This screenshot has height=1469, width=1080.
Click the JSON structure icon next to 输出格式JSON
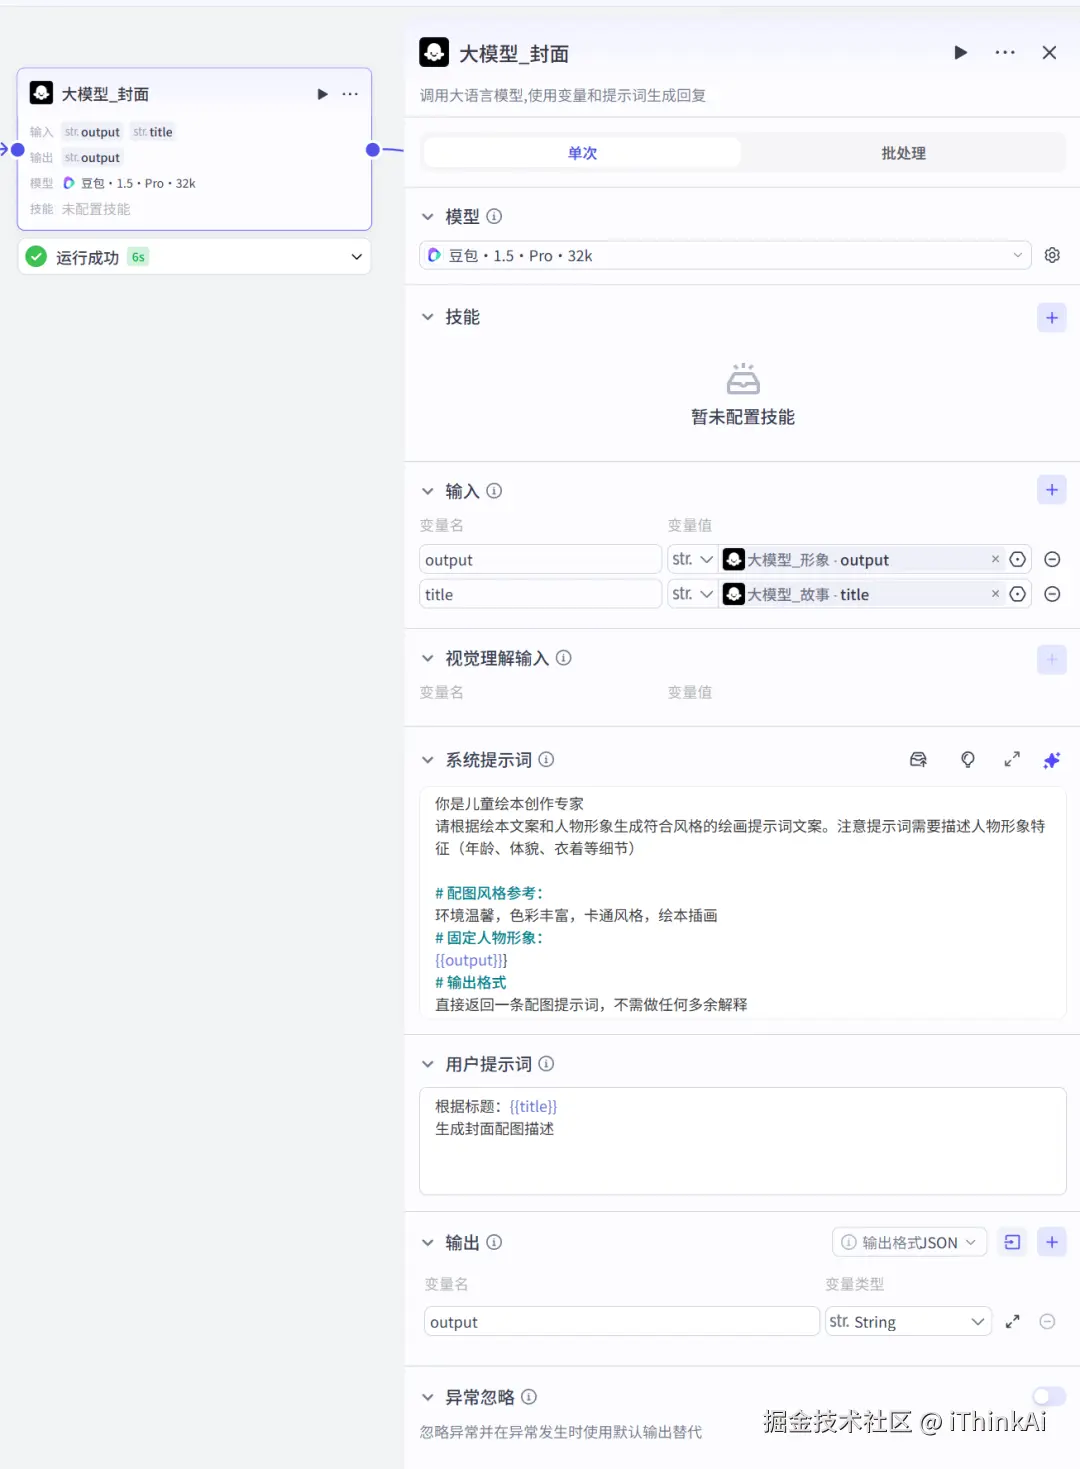(x=1011, y=1241)
